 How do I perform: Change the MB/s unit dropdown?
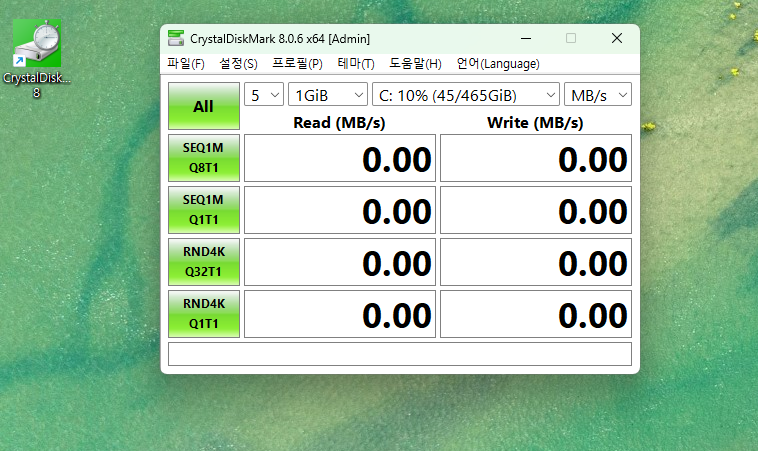pos(598,95)
